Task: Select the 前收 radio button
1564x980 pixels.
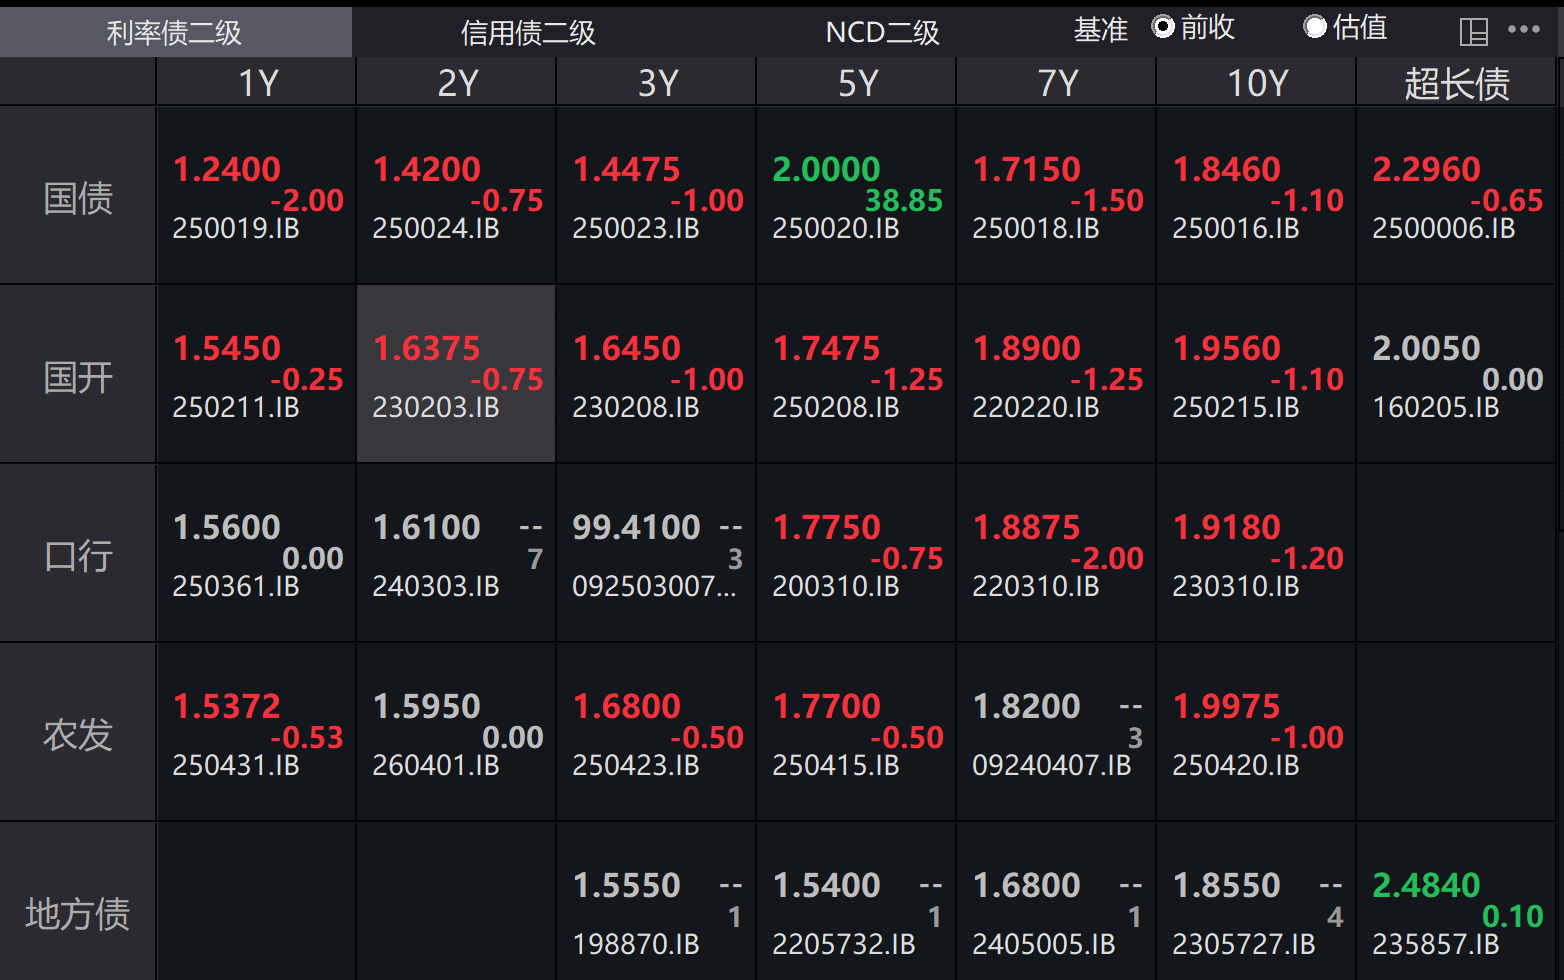Action: (x=1163, y=27)
